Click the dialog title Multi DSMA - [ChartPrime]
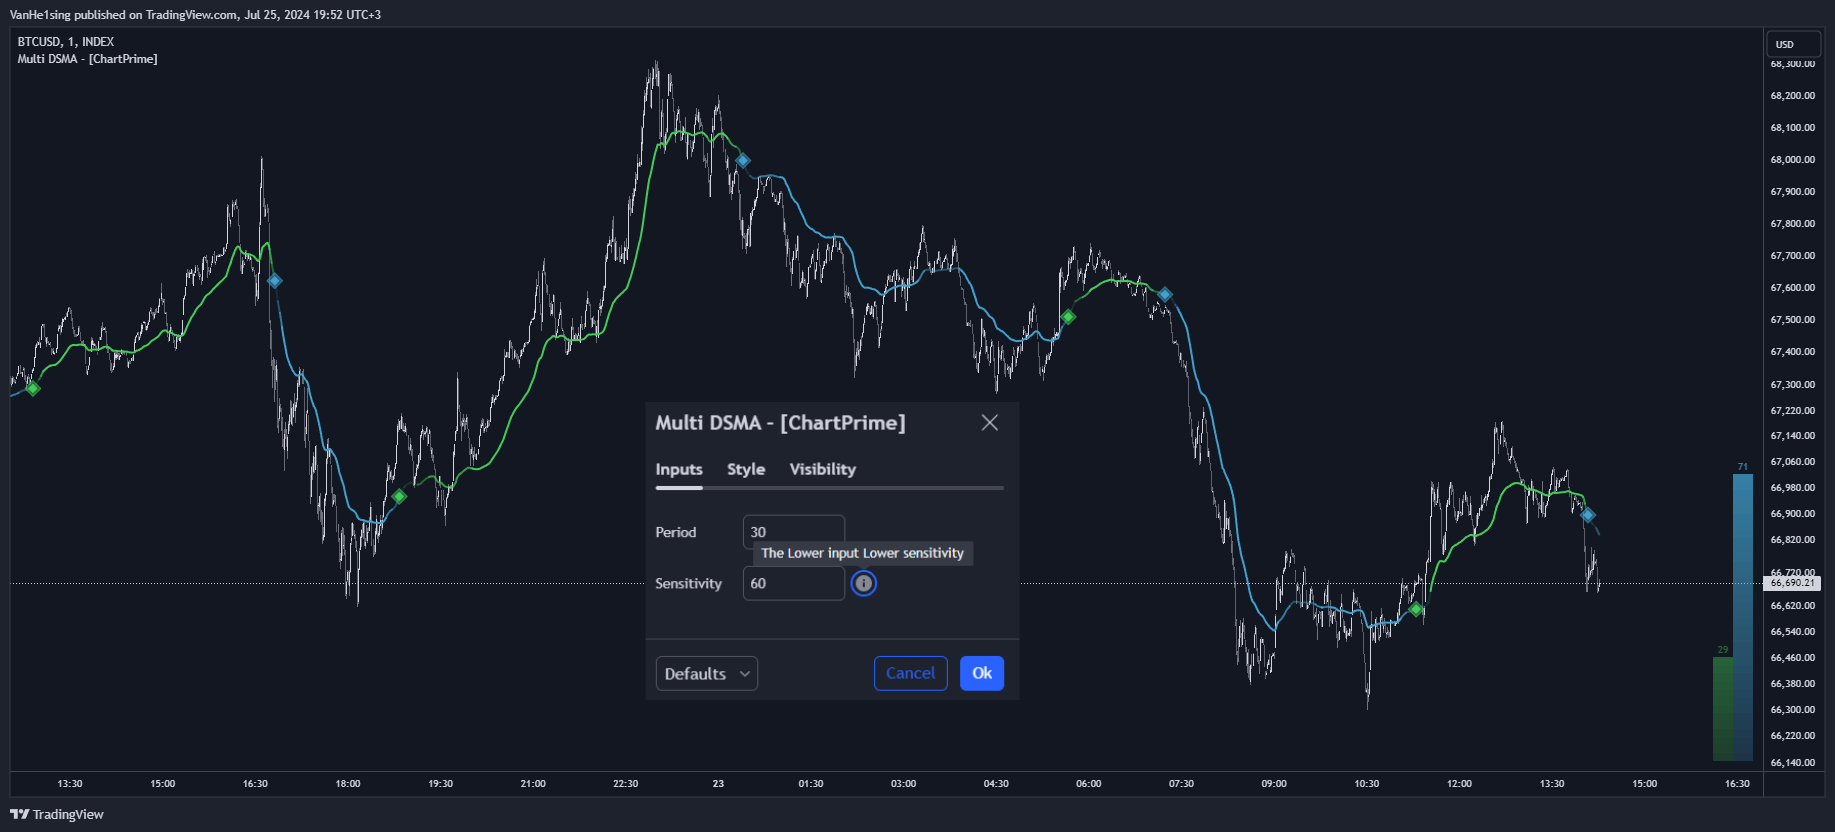Screen dimensions: 1835x832 [x=780, y=422]
